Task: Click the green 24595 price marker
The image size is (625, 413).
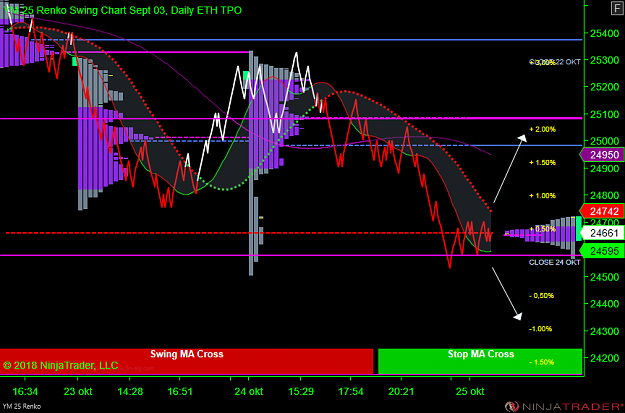Action: tap(603, 251)
